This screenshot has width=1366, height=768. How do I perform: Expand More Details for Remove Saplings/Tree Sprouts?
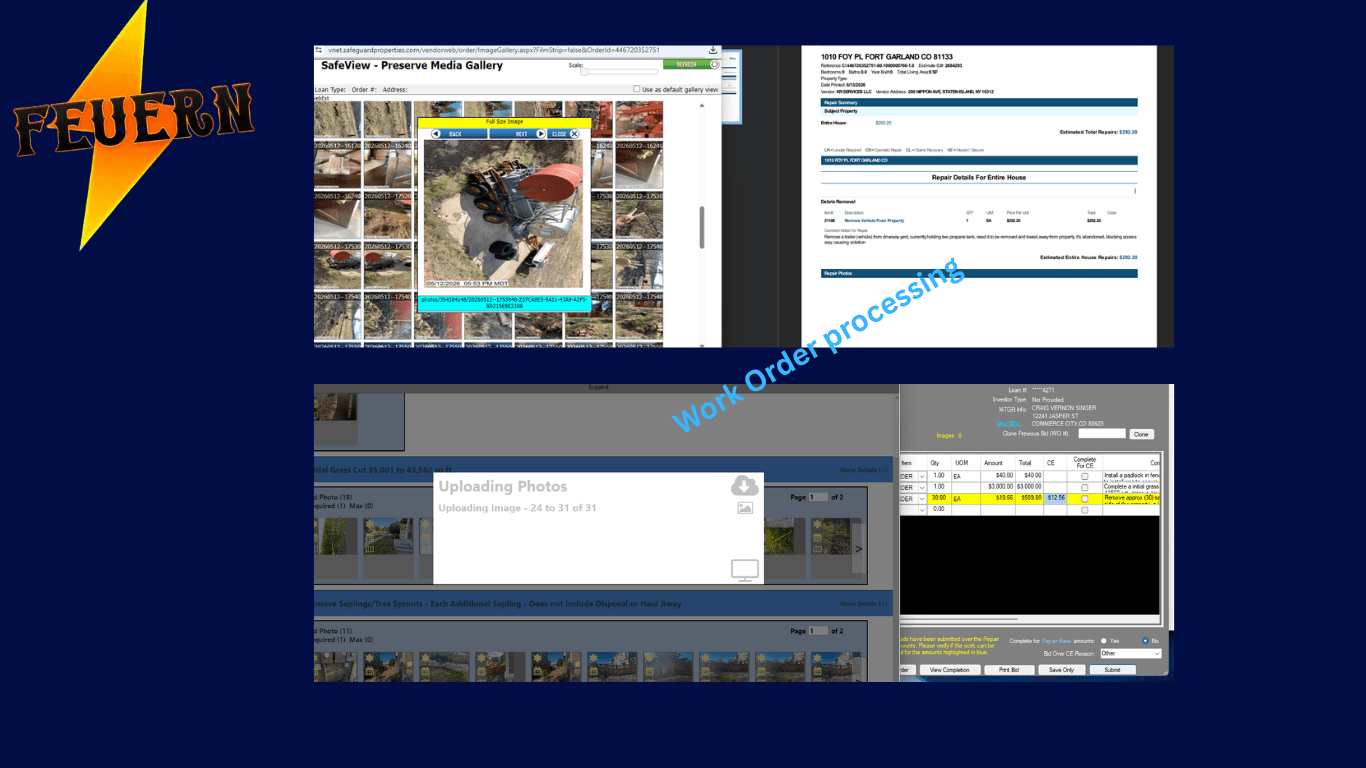pyautogui.click(x=864, y=604)
